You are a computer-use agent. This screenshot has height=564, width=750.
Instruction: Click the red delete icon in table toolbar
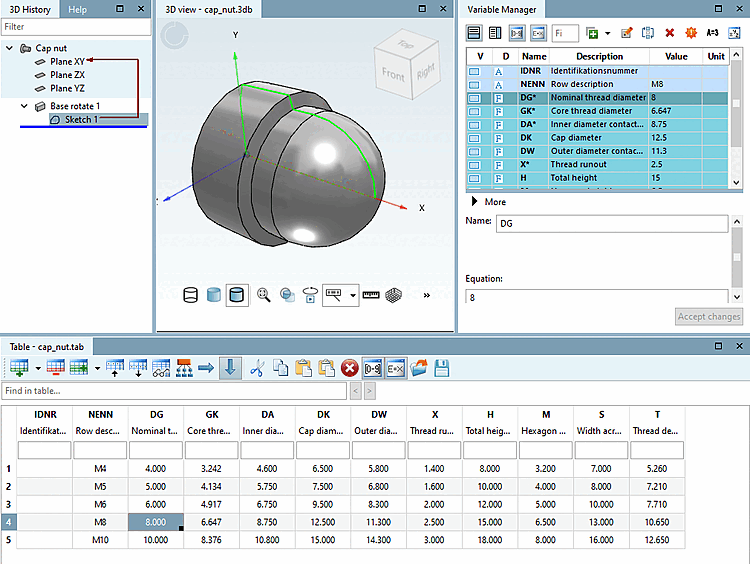tap(350, 368)
